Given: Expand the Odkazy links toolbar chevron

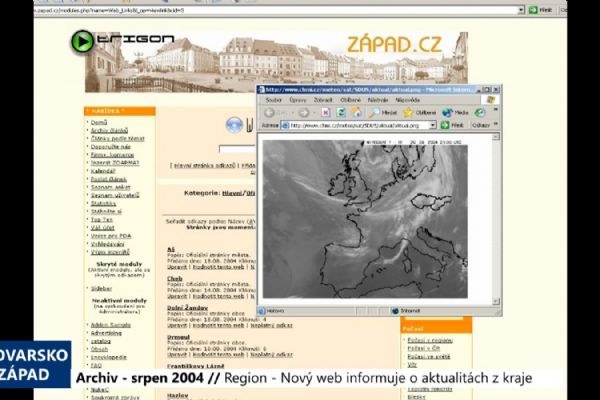Looking at the screenshot, I should coord(496,124).
